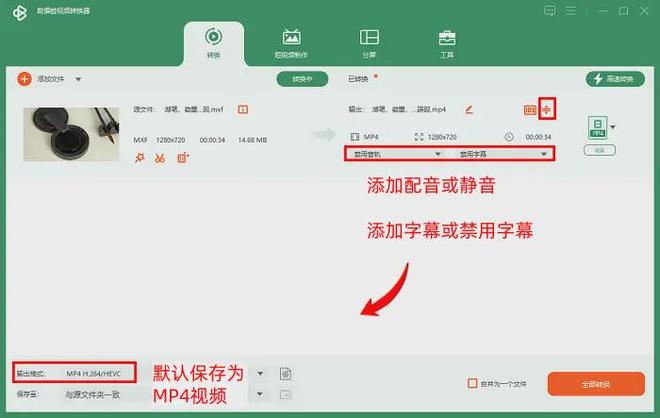The image size is (660, 418).
Task: Expand the 添加文件 dropdown arrow
Action: (78, 79)
